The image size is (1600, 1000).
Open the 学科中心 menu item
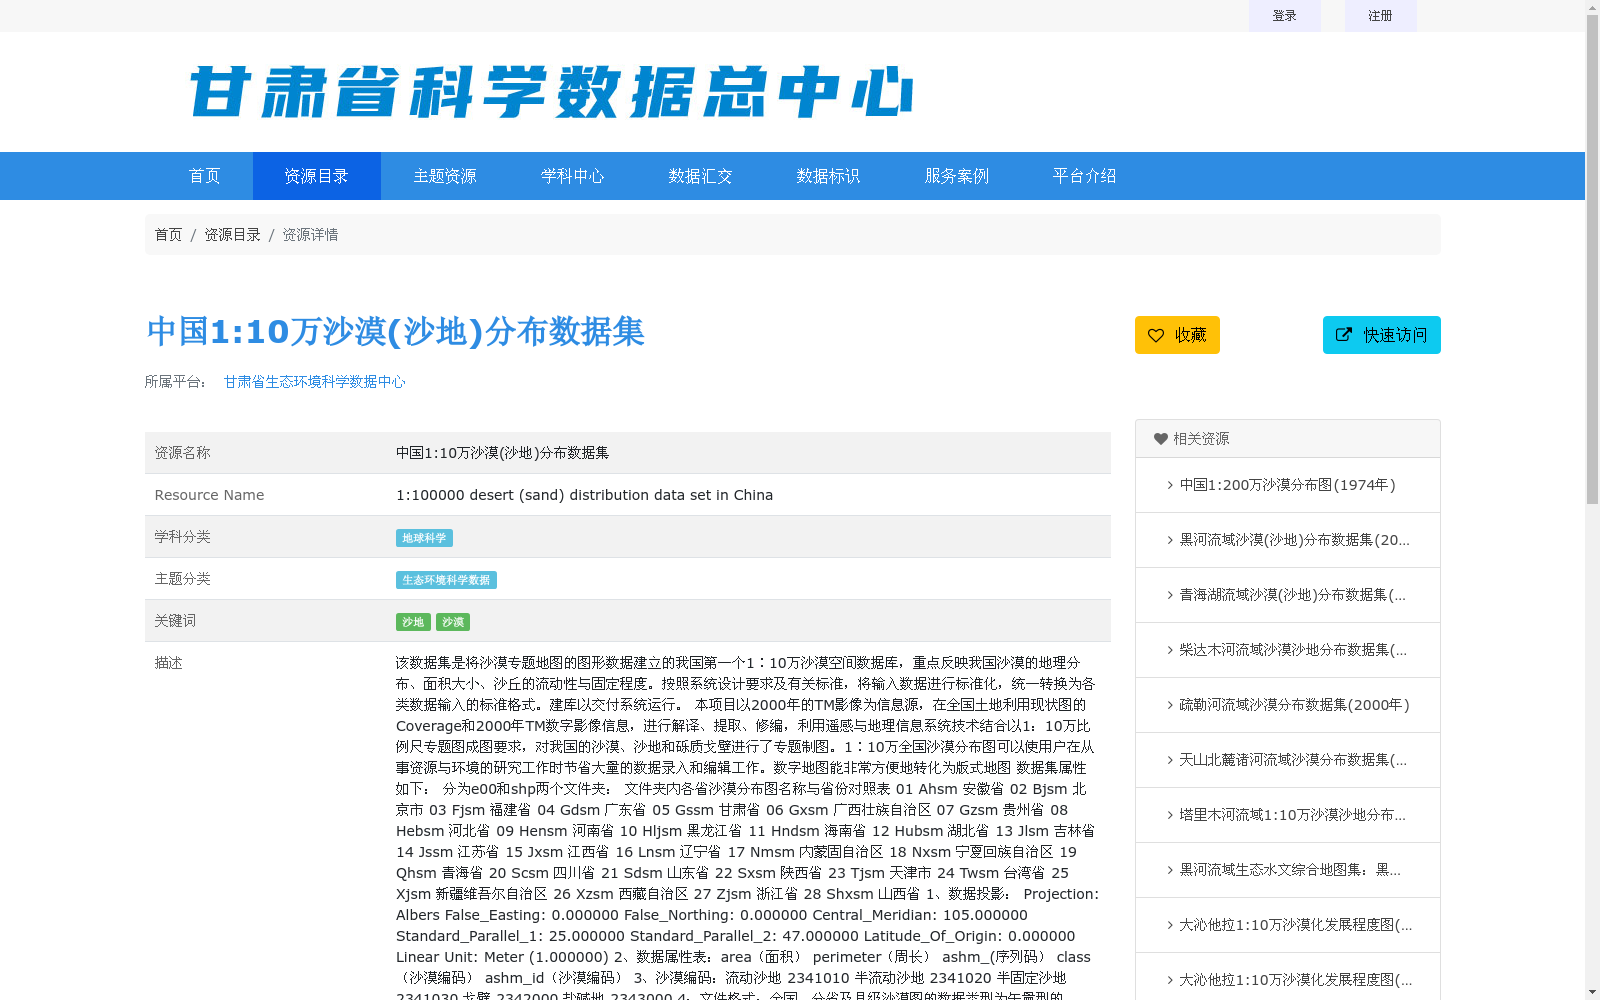click(573, 176)
